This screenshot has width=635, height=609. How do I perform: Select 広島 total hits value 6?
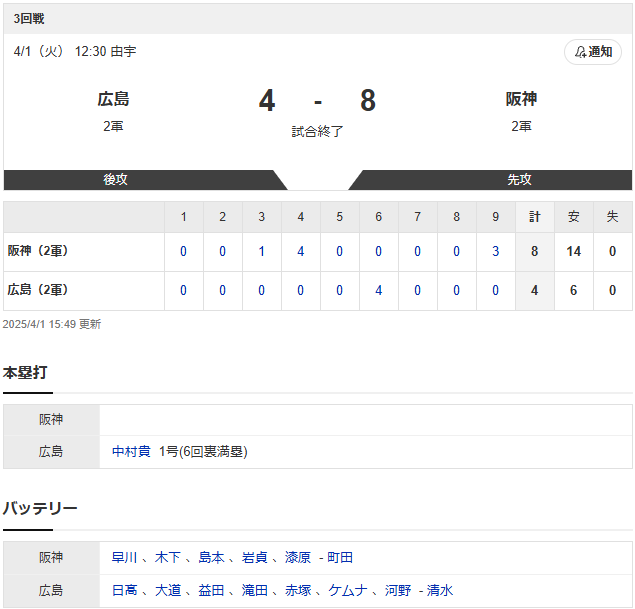tap(573, 290)
